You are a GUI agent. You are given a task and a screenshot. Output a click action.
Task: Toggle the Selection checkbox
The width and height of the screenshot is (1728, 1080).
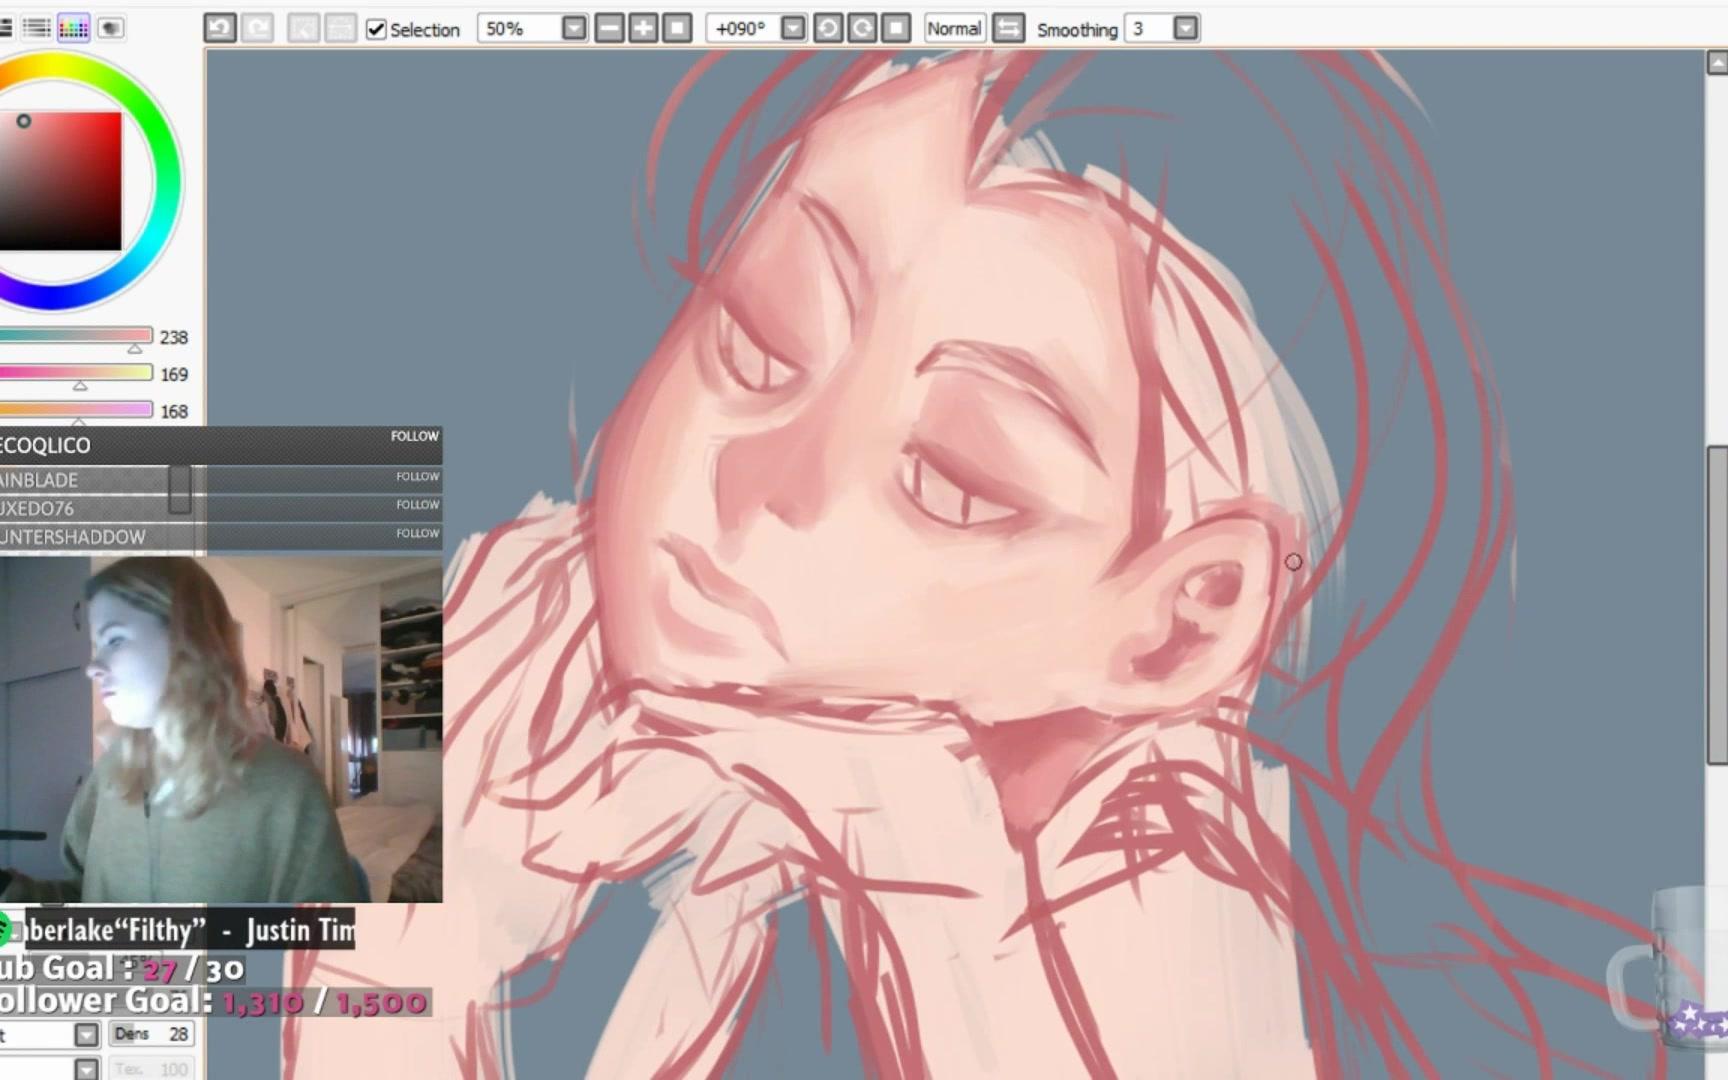point(376,29)
